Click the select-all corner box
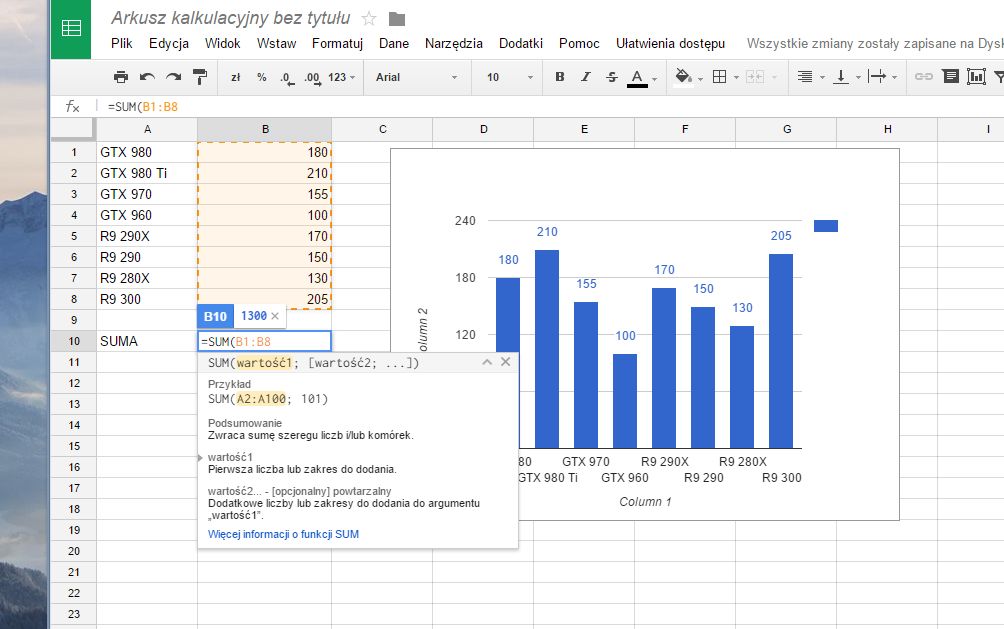 pyautogui.click(x=73, y=129)
